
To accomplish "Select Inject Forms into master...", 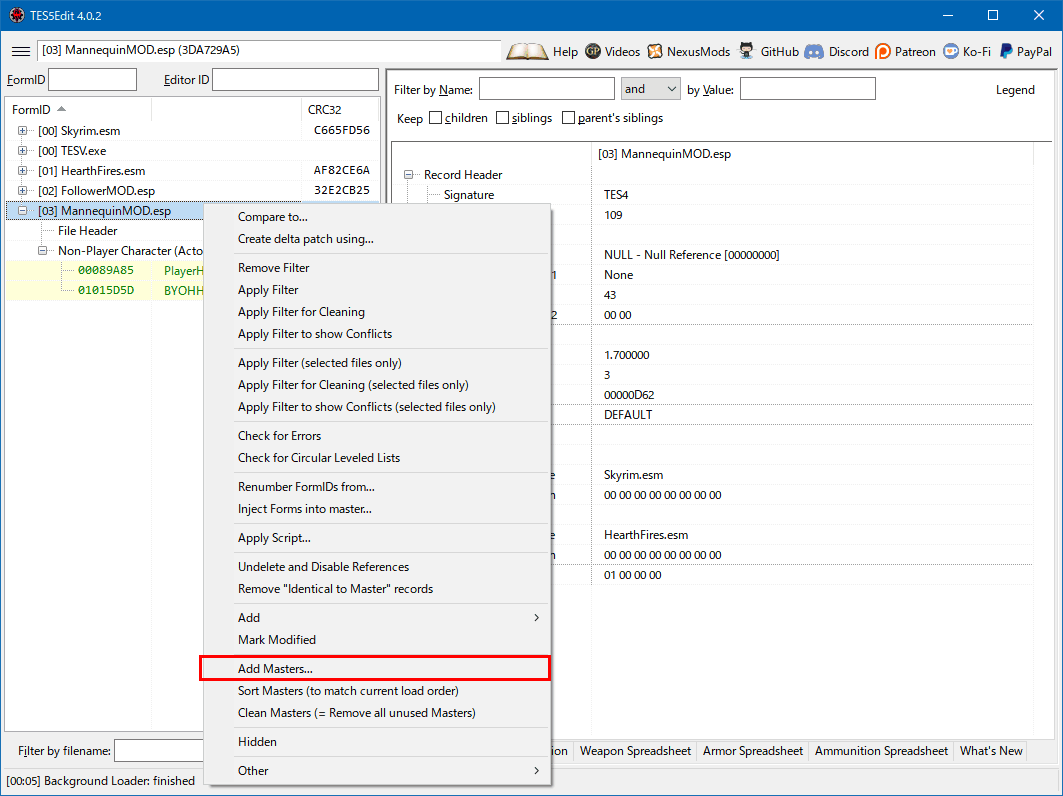I will [x=378, y=509].
